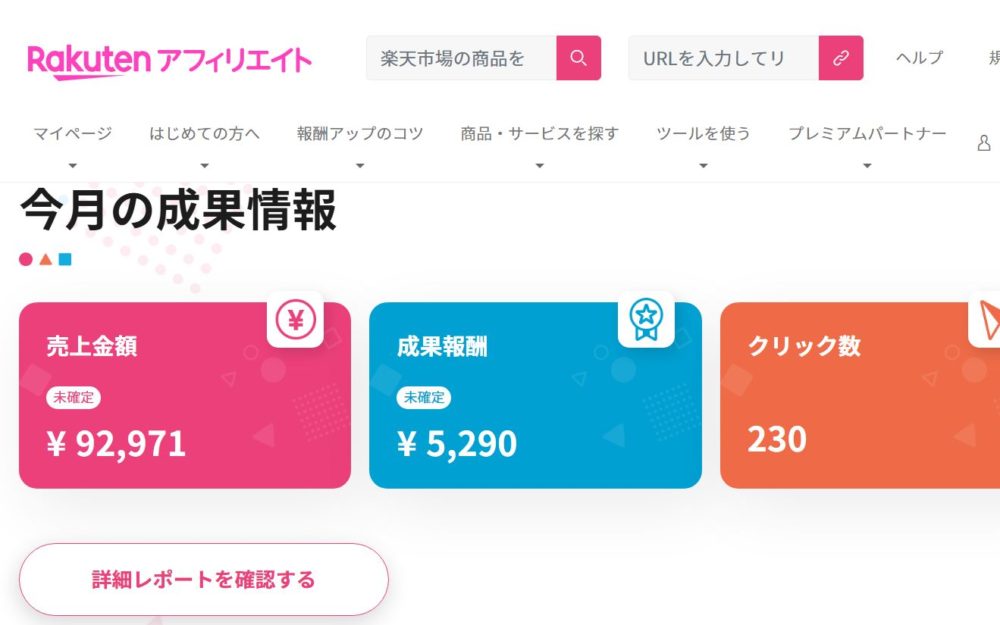1000x625 pixels.
Task: Click the user account icon in navigation
Action: (983, 143)
